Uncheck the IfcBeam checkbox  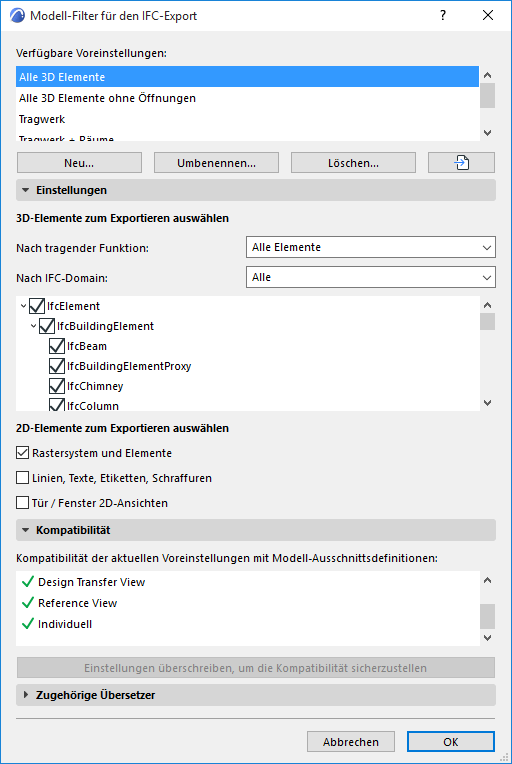[57, 346]
